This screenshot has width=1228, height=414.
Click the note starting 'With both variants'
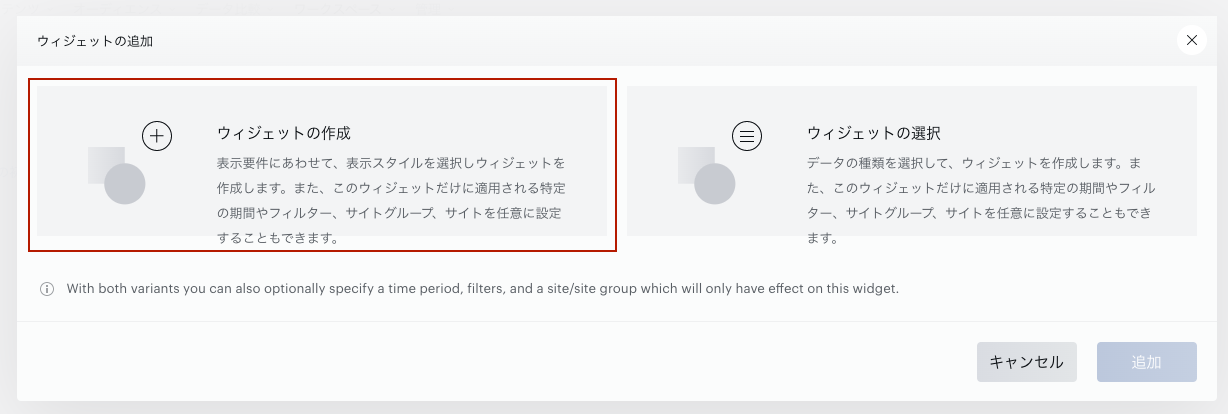(x=483, y=289)
